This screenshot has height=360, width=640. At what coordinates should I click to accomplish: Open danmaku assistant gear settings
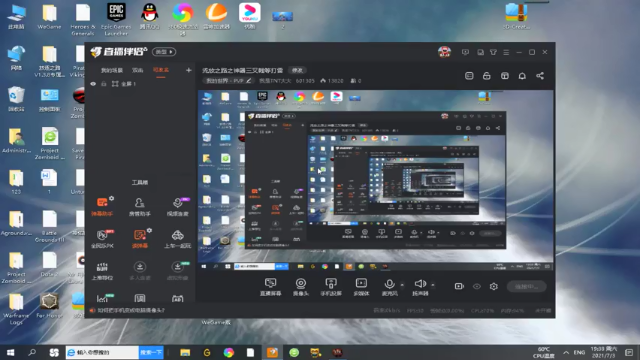coord(111,198)
